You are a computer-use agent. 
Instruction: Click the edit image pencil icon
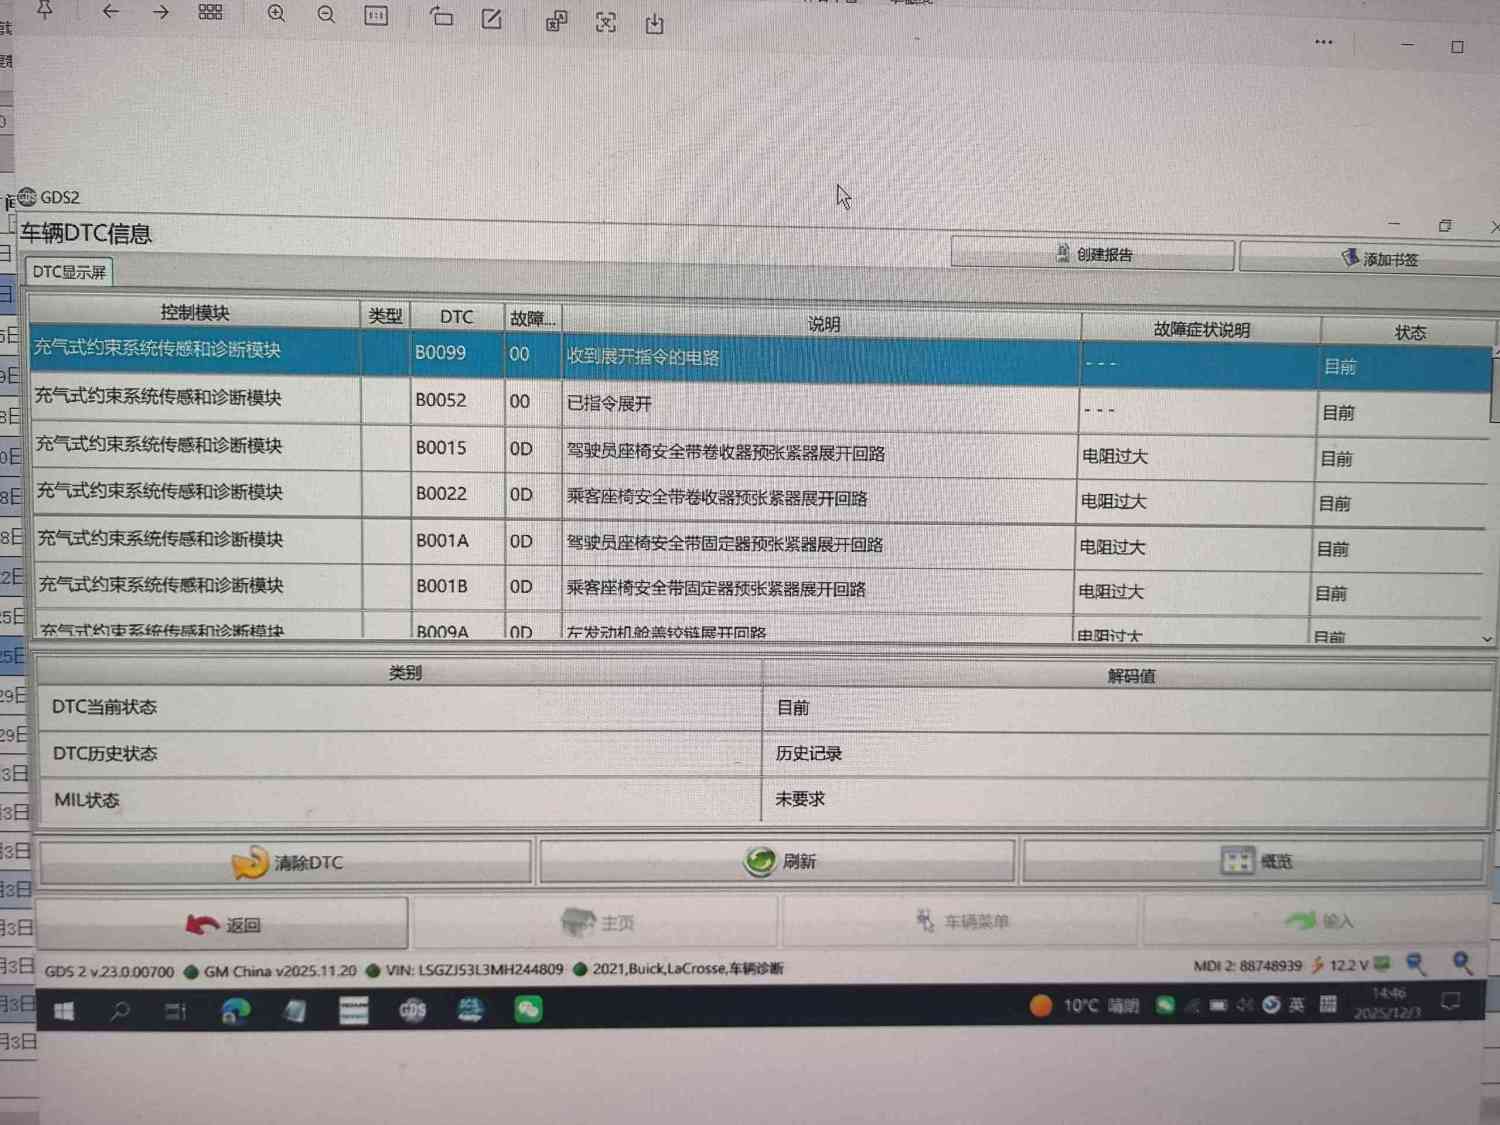click(x=491, y=19)
